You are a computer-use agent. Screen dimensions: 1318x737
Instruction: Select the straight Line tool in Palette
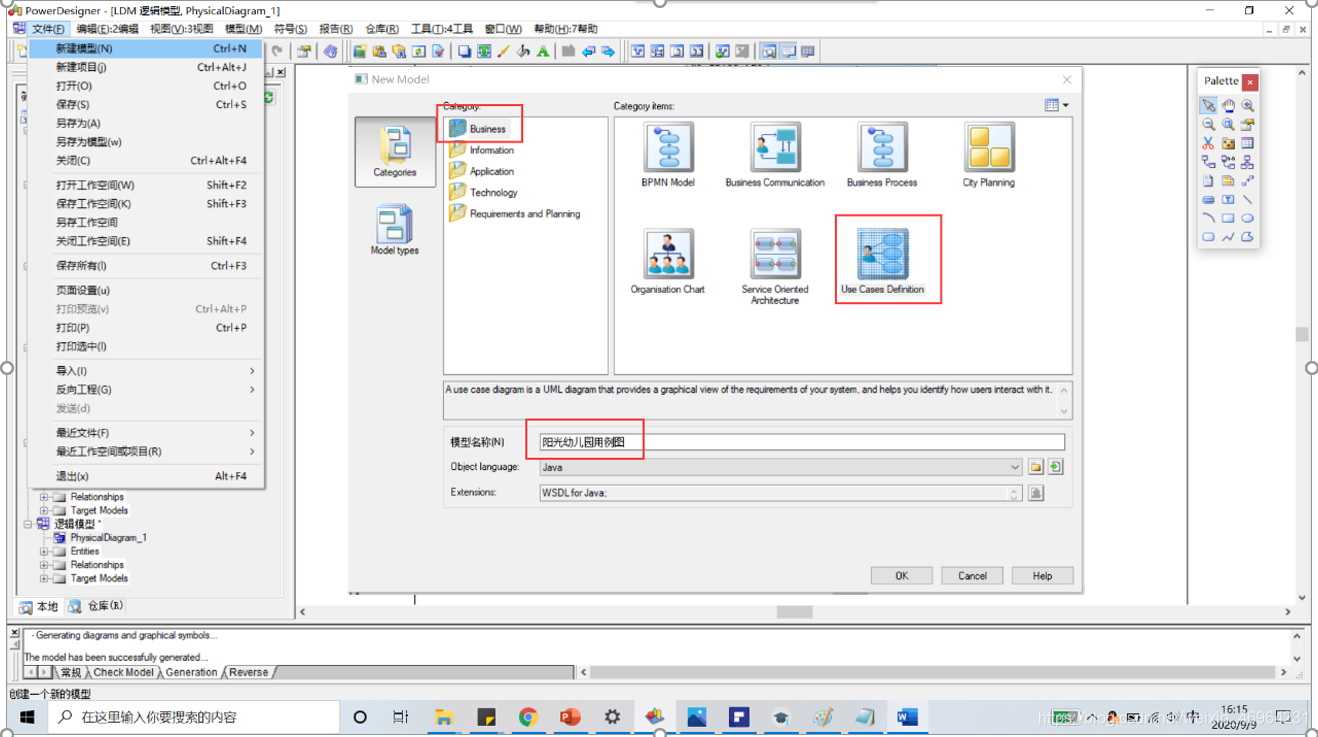coord(1247,200)
